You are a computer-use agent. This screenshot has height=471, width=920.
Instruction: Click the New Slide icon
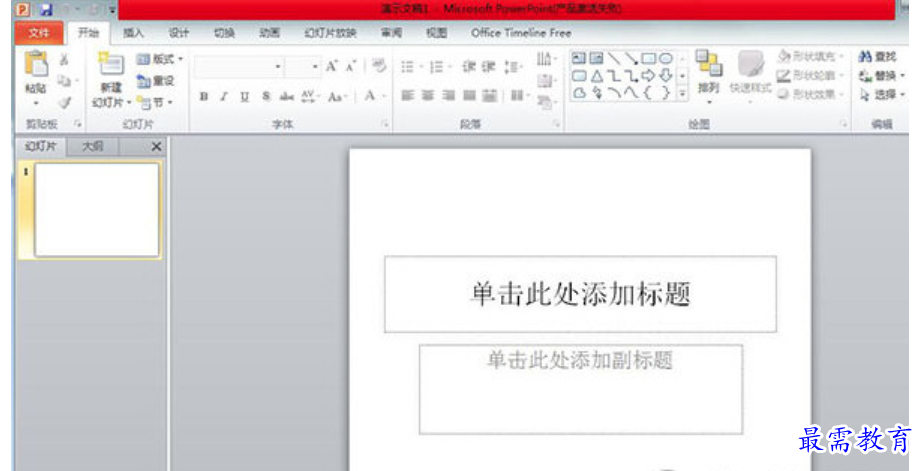(x=110, y=66)
